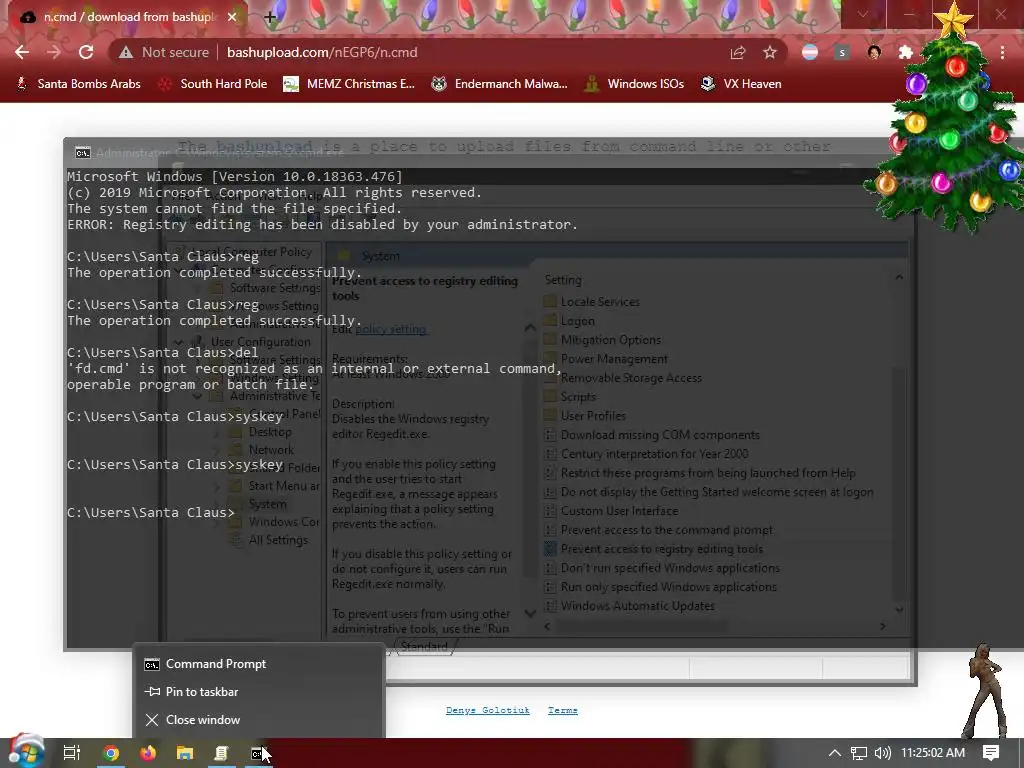Select Custom User Interface setting
This screenshot has width=1024, height=768.
click(619, 511)
